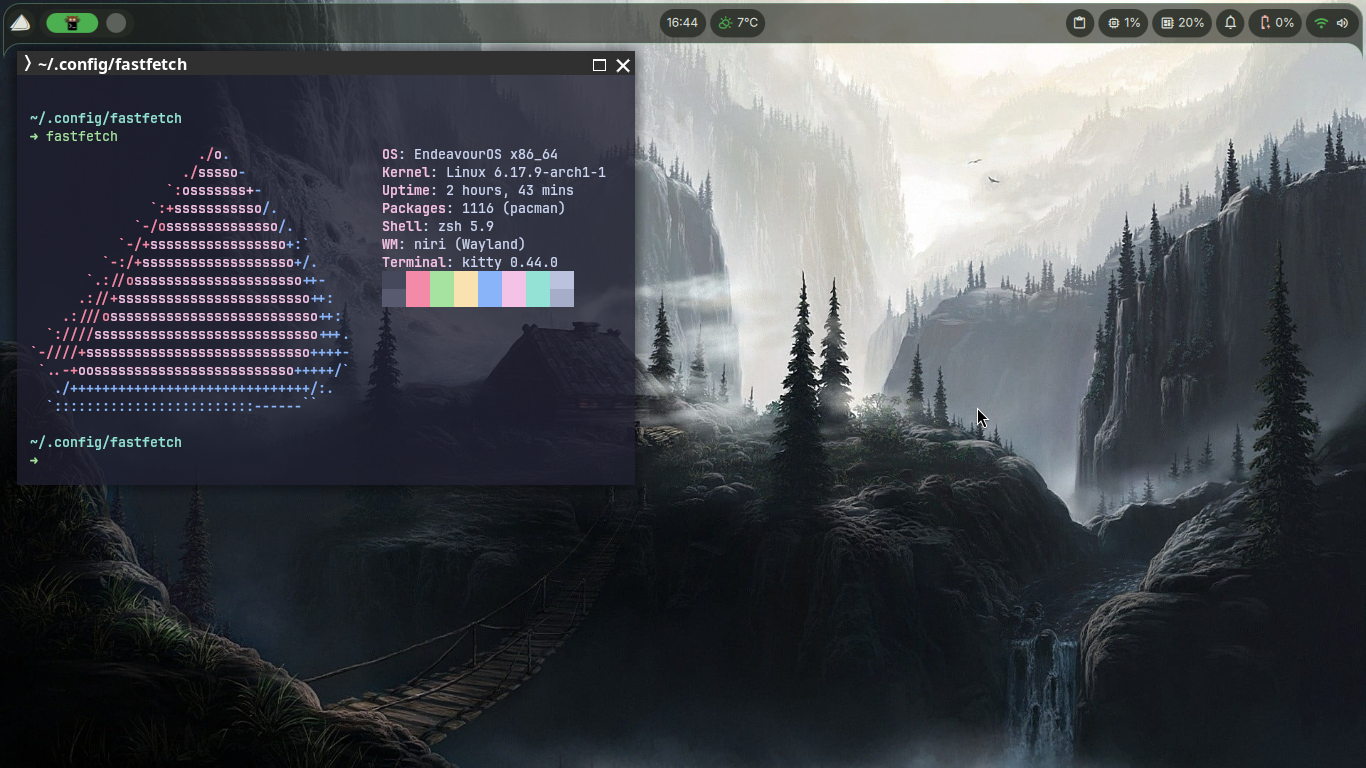Open the clipboard manager in the top bar
This screenshot has height=768, width=1366.
1079,22
